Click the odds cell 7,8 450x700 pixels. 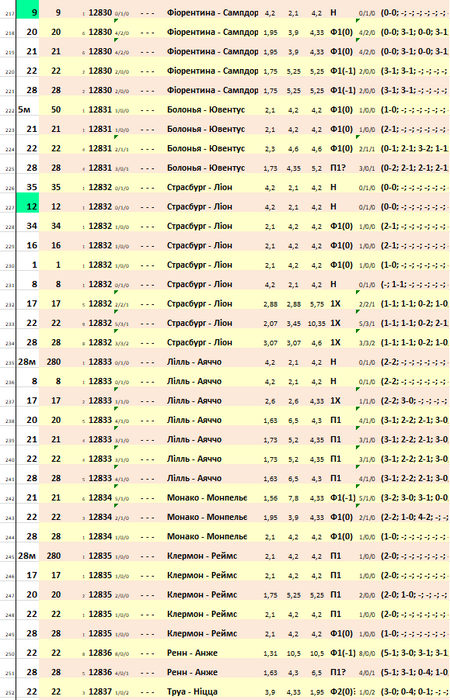point(293,498)
